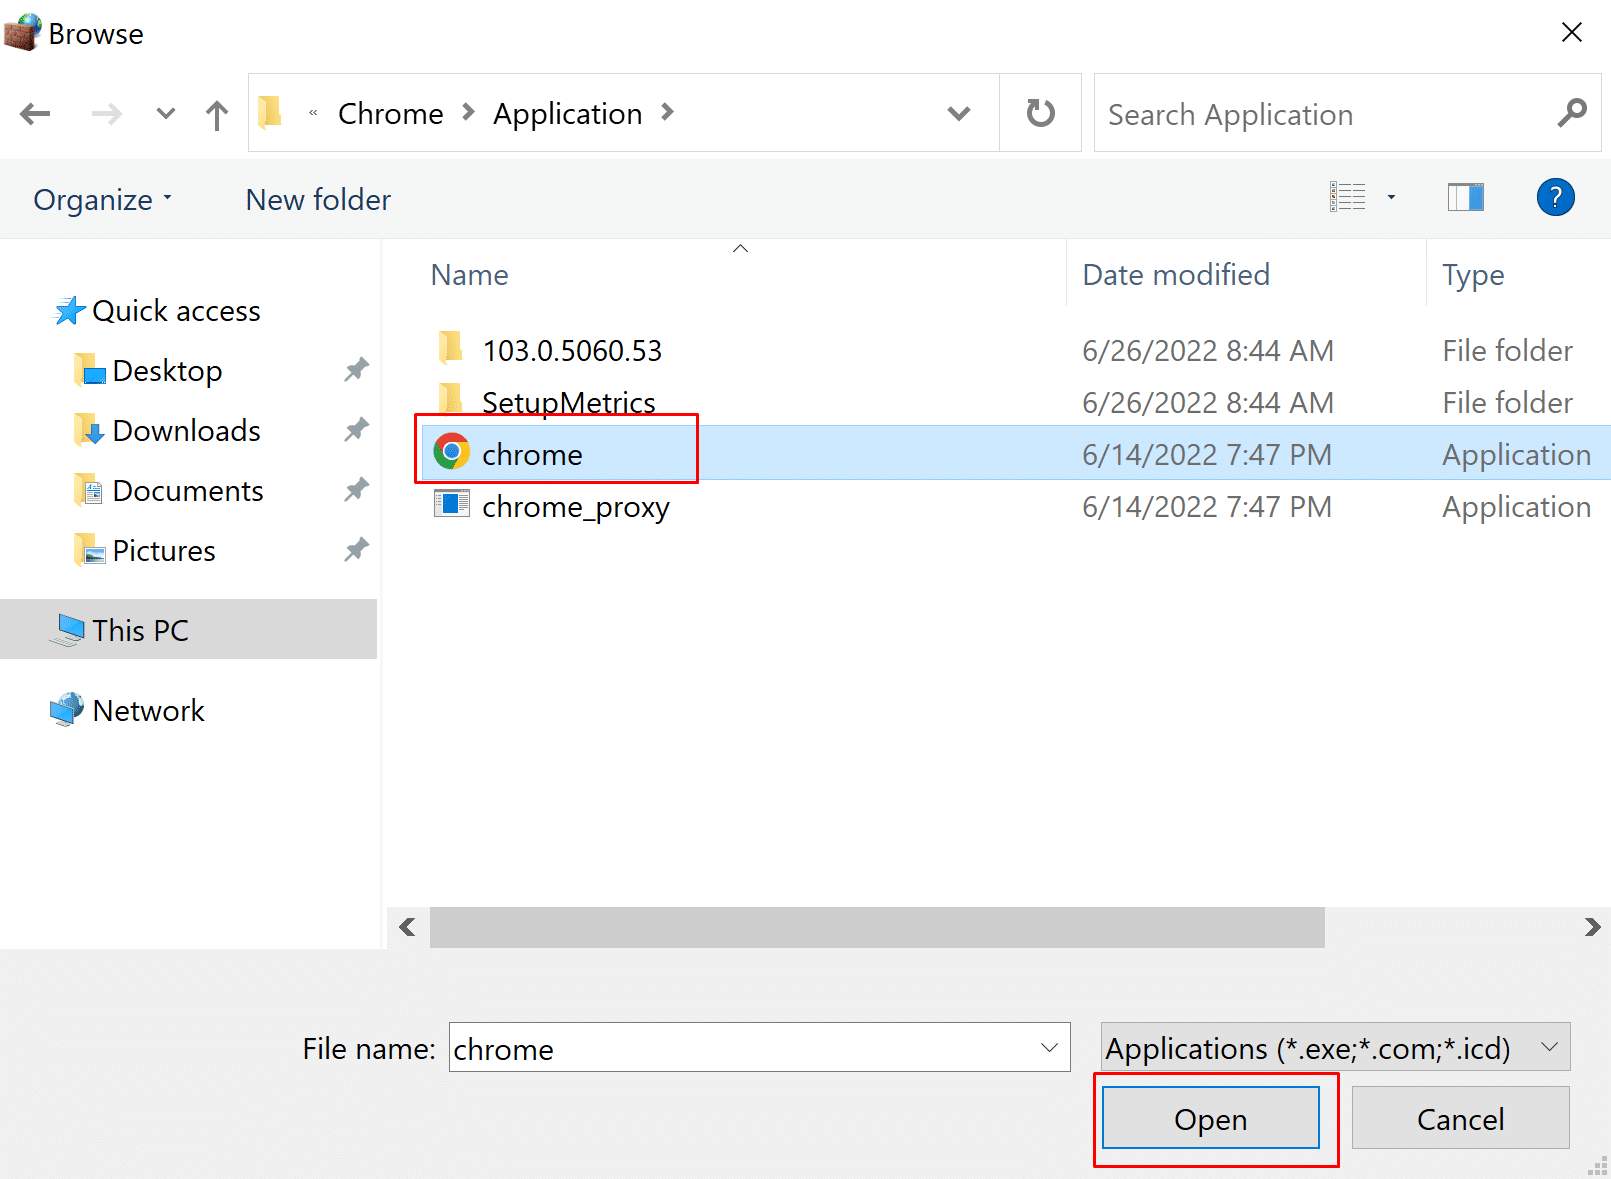Click the pin icon next to Documents
This screenshot has height=1179, width=1611.
coord(356,490)
